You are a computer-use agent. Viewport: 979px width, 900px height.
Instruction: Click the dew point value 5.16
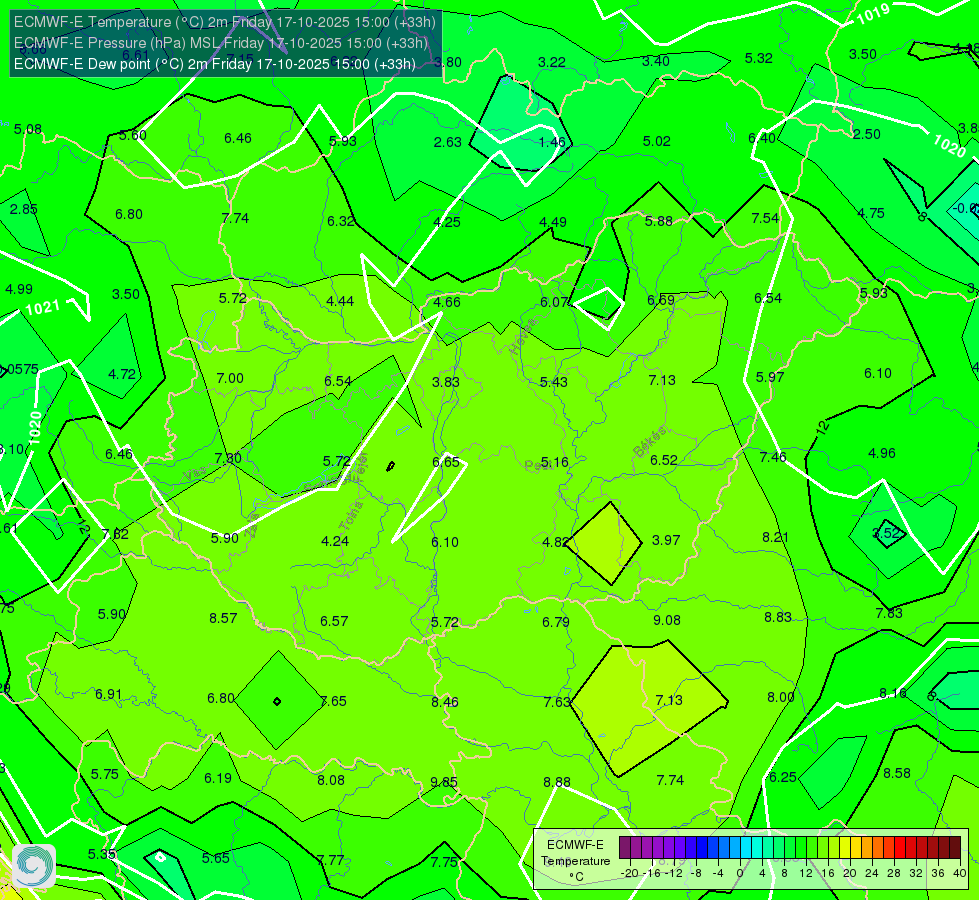(554, 462)
